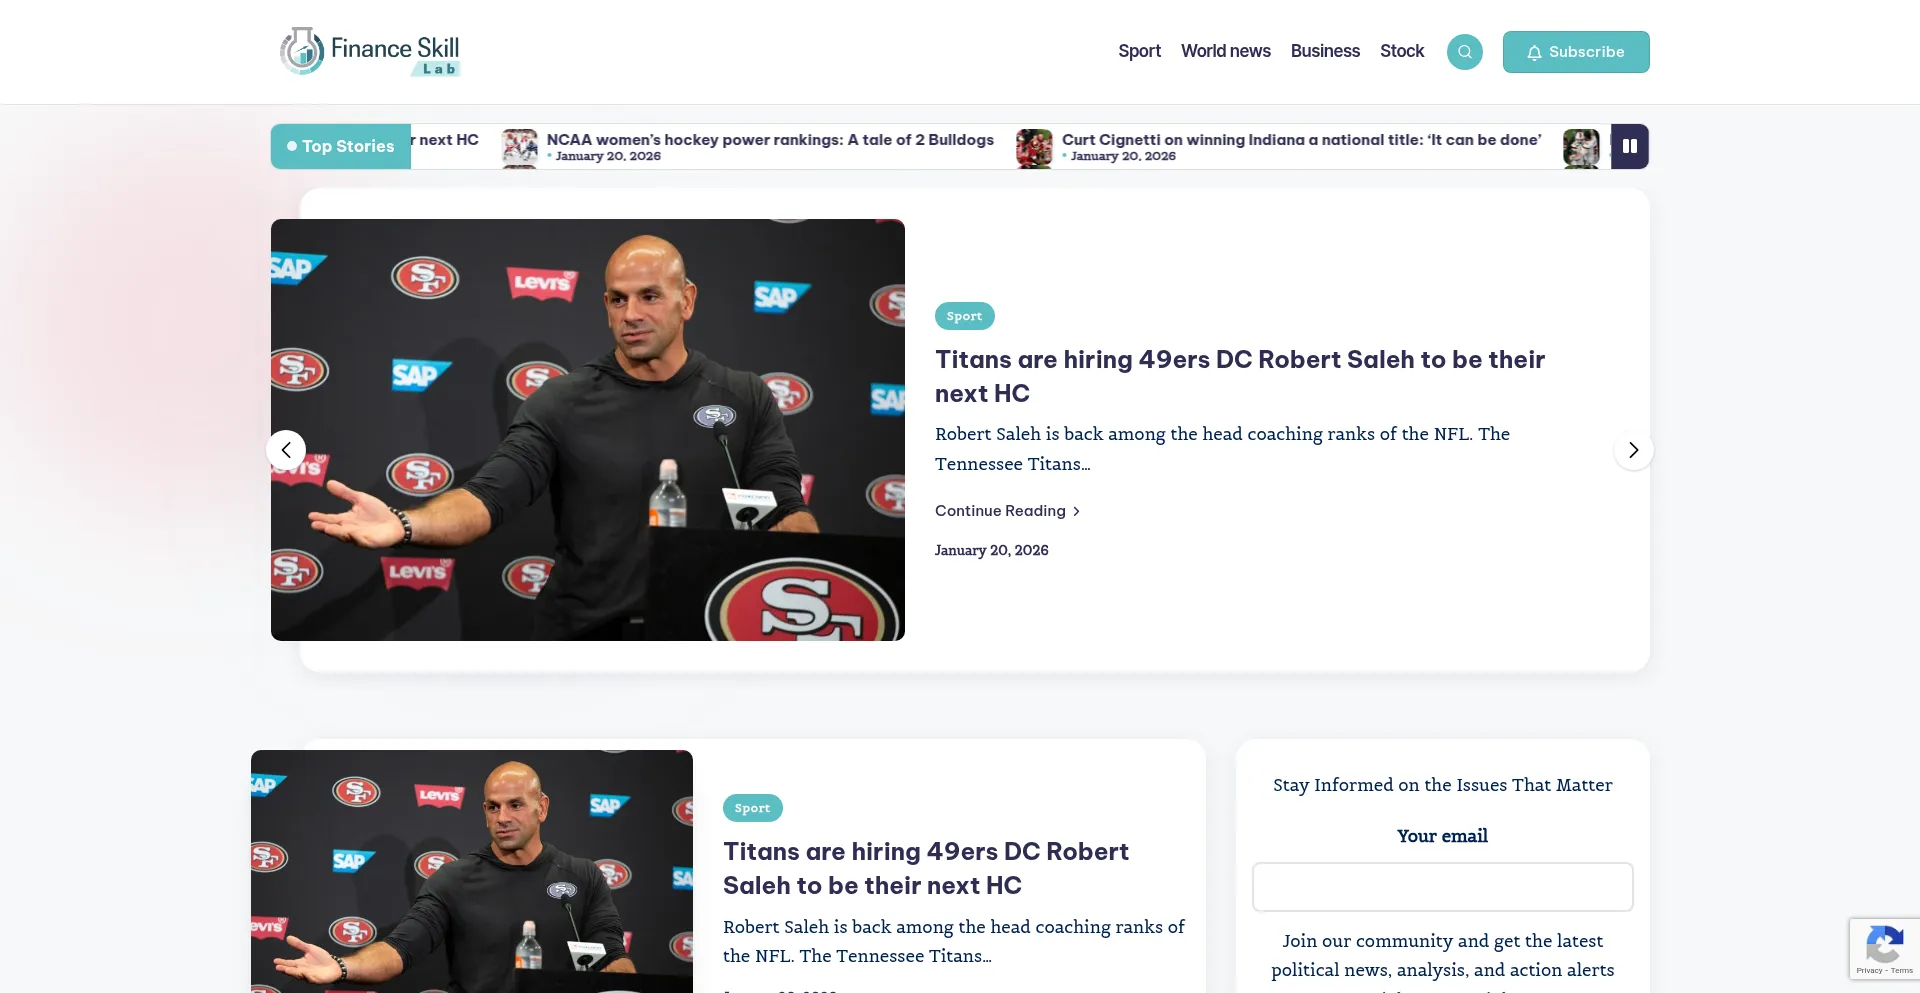
Task: Open the large Robert Saleh slider image
Action: pyautogui.click(x=587, y=430)
